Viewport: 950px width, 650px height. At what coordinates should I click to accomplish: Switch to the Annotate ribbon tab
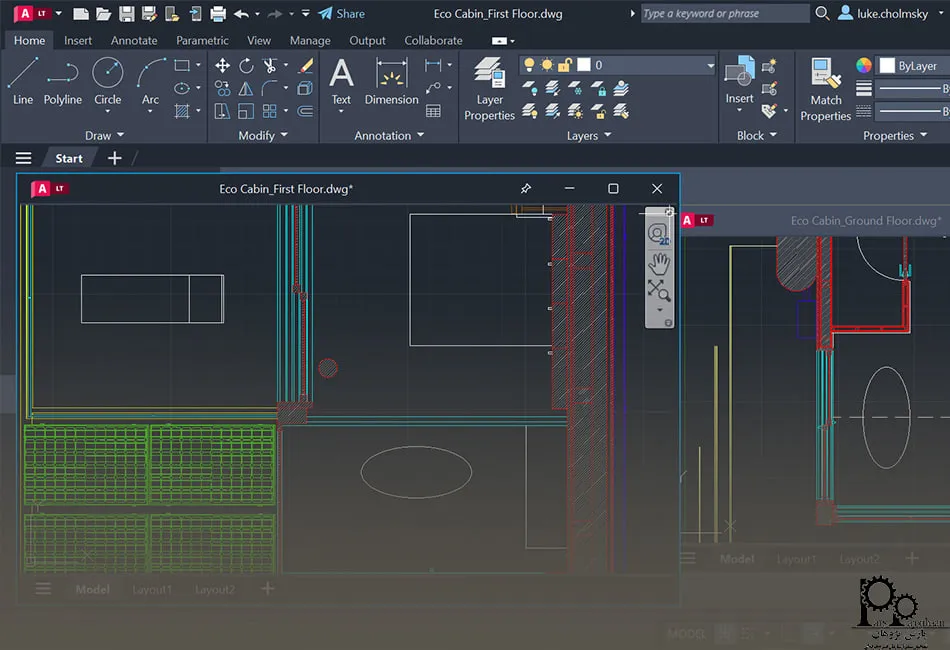click(134, 41)
